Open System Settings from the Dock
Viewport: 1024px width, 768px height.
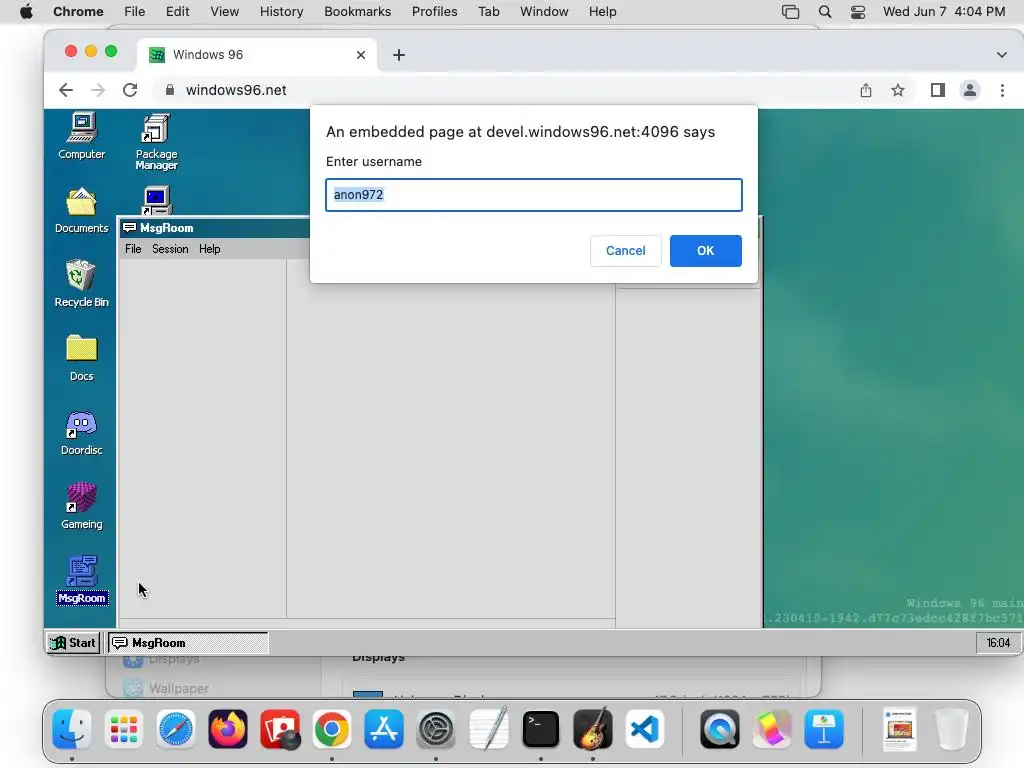click(436, 729)
